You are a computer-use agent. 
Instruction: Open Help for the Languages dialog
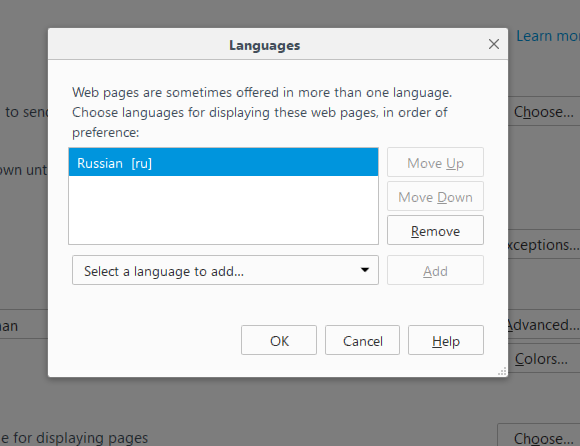click(x=446, y=340)
